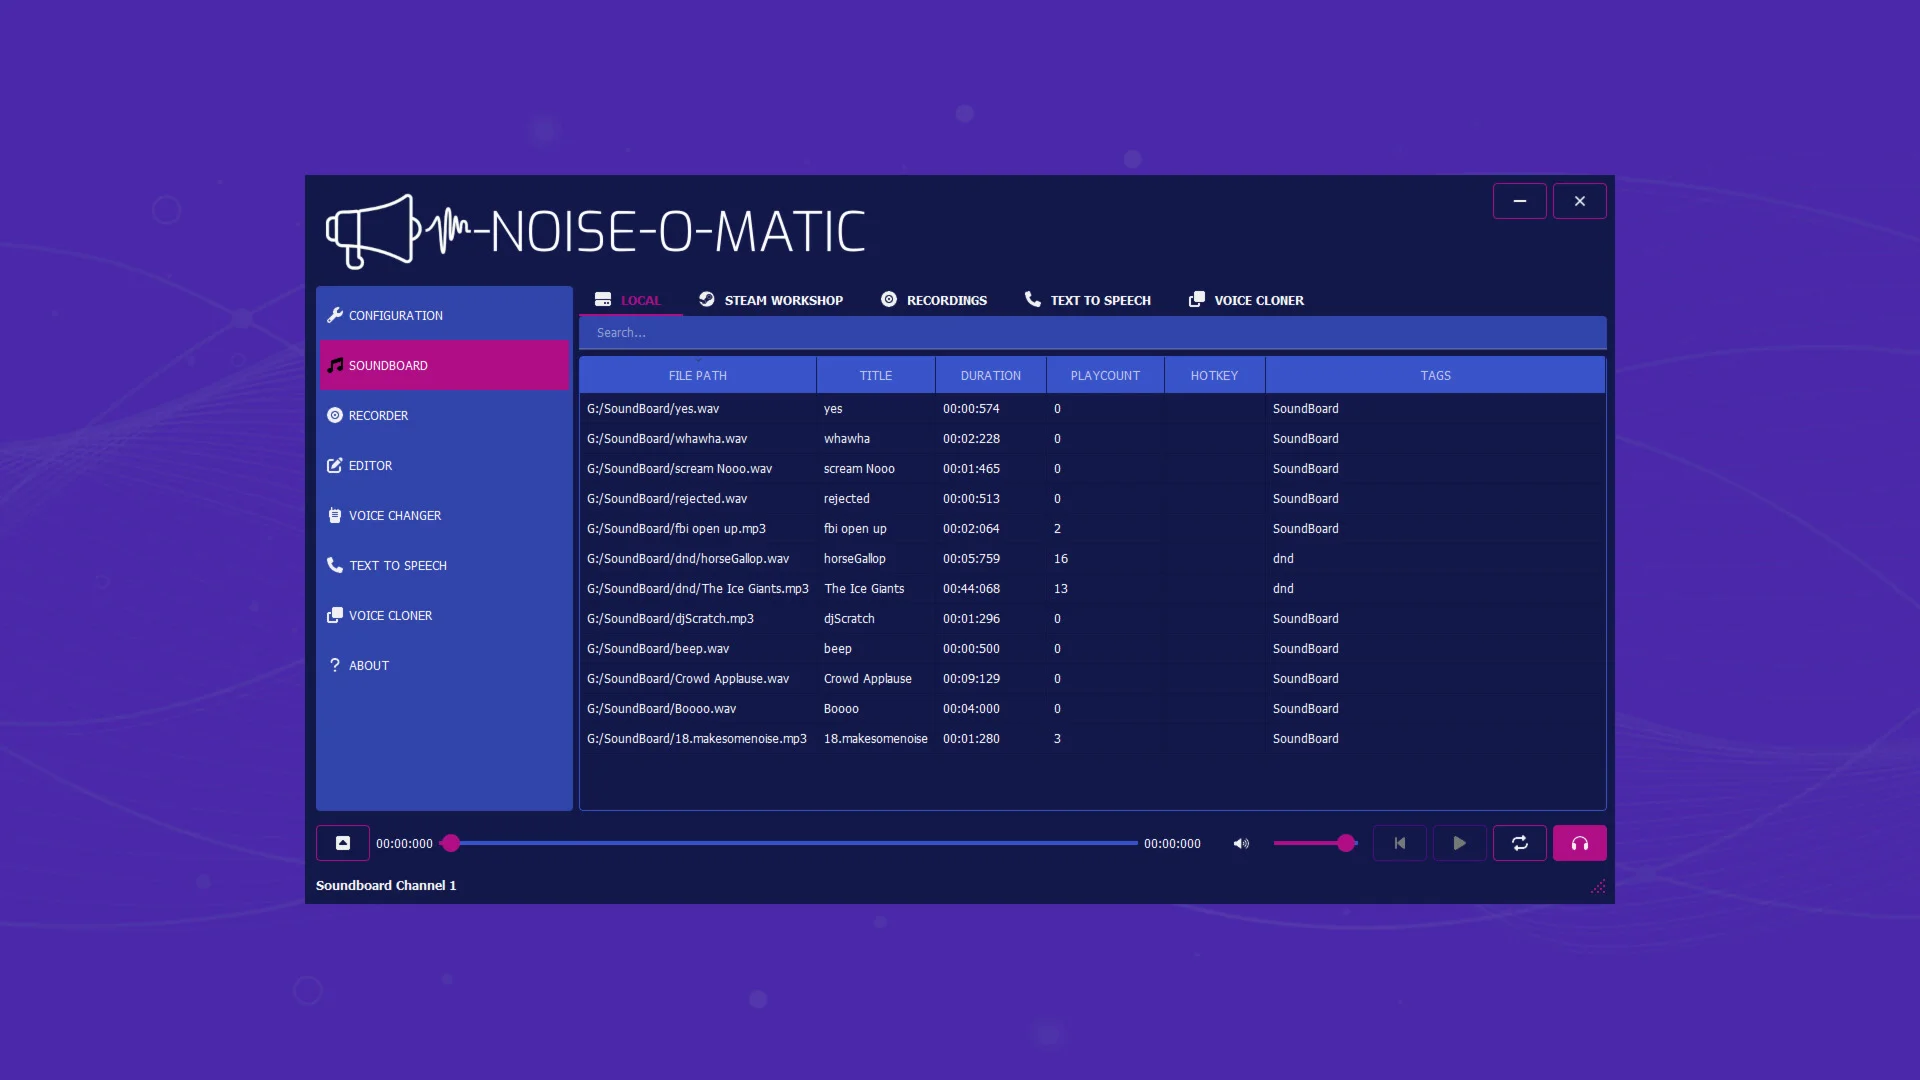Toggle the loop/repeat button
The height and width of the screenshot is (1080, 1920).
pyautogui.click(x=1519, y=843)
